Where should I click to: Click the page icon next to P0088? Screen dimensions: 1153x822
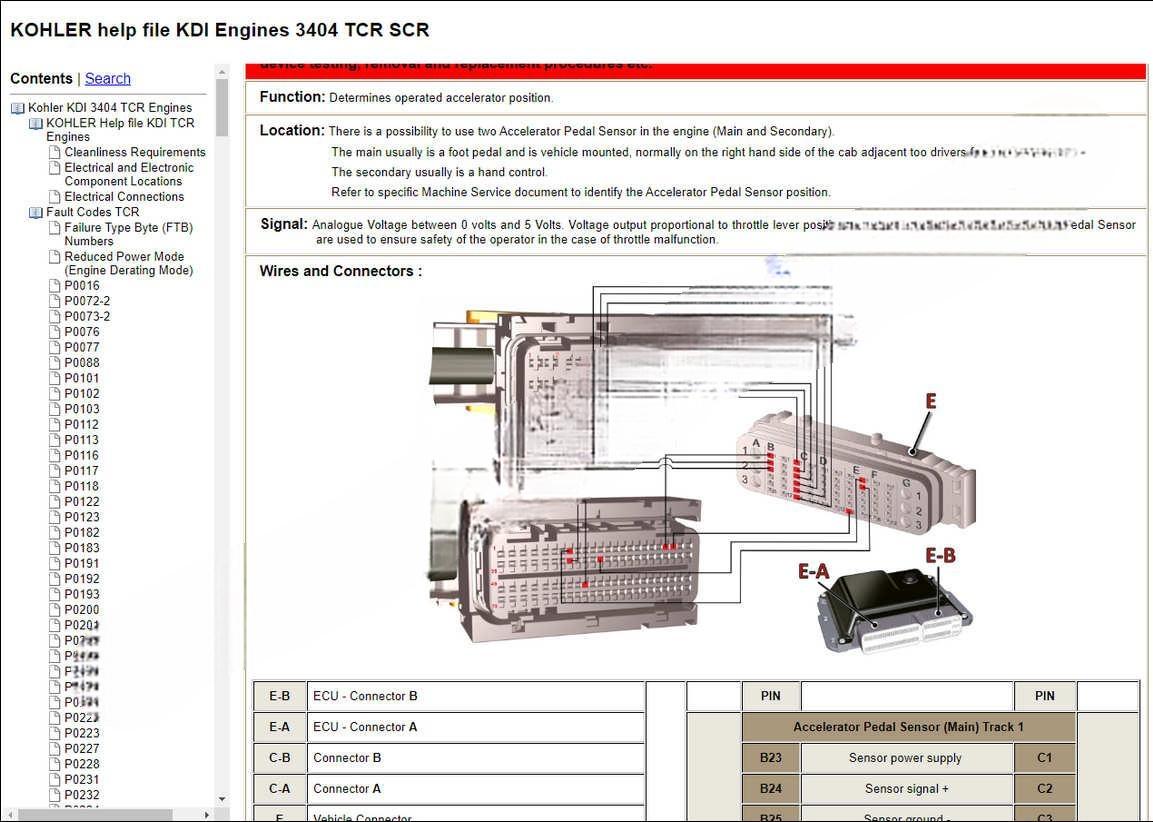(x=55, y=363)
